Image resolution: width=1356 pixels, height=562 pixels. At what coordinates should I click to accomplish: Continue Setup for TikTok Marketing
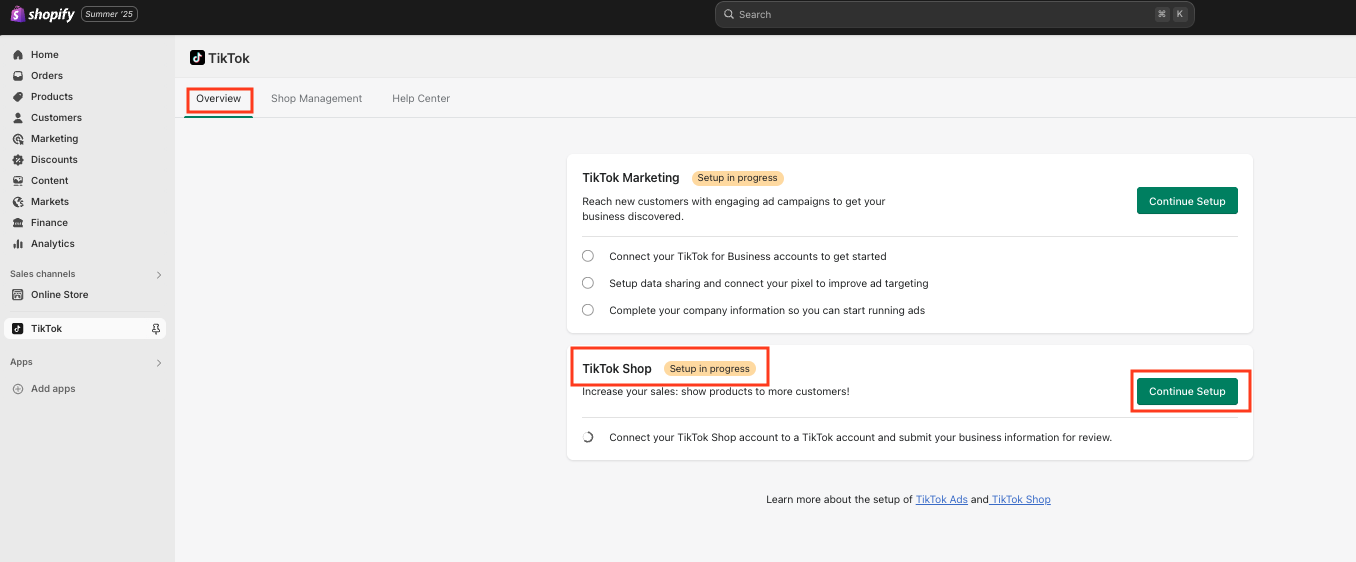tap(1187, 201)
